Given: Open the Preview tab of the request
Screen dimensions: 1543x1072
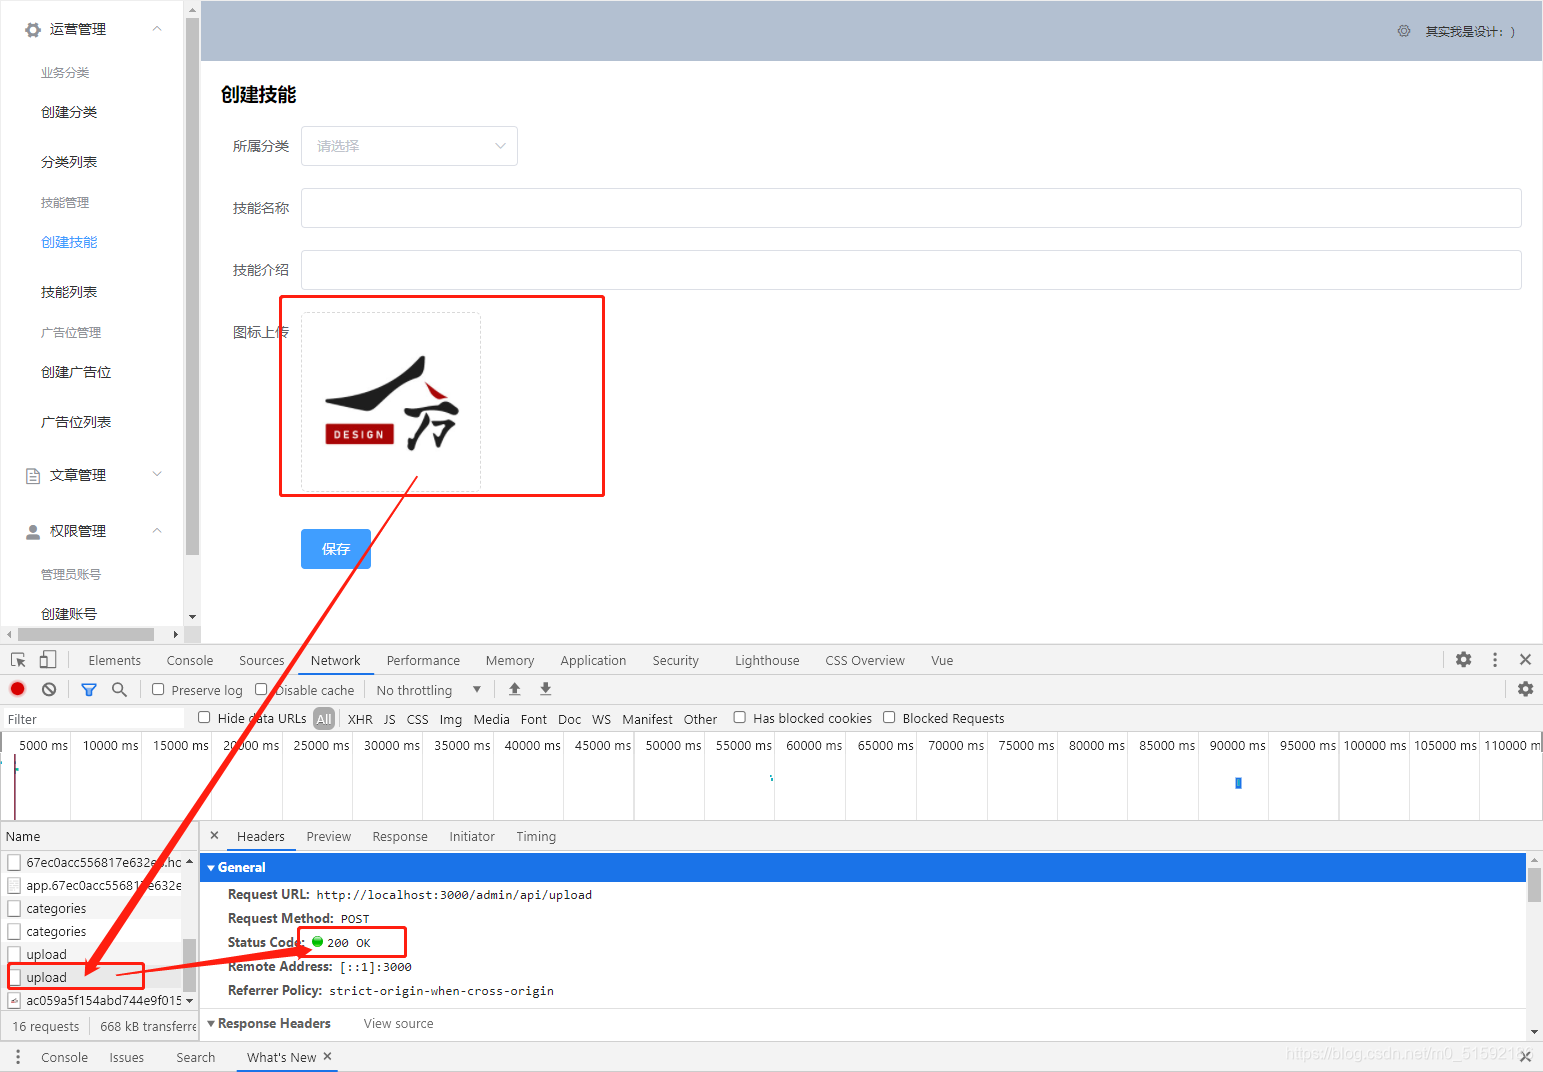Looking at the screenshot, I should (x=329, y=836).
